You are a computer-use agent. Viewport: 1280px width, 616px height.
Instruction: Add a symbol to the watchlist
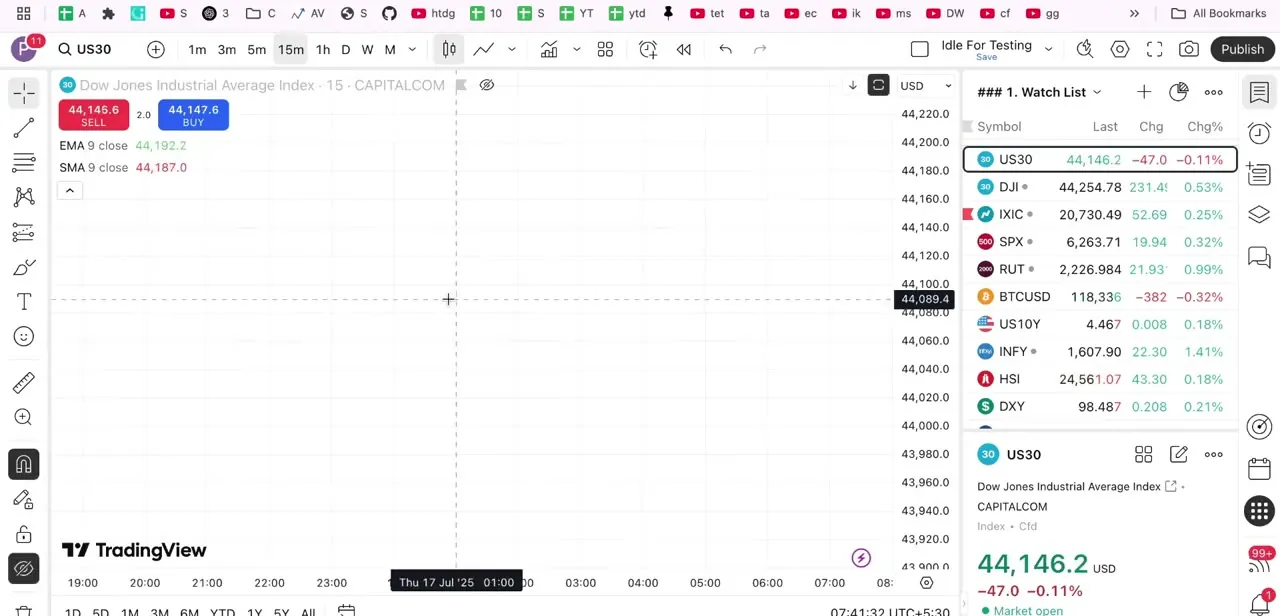click(x=1144, y=92)
